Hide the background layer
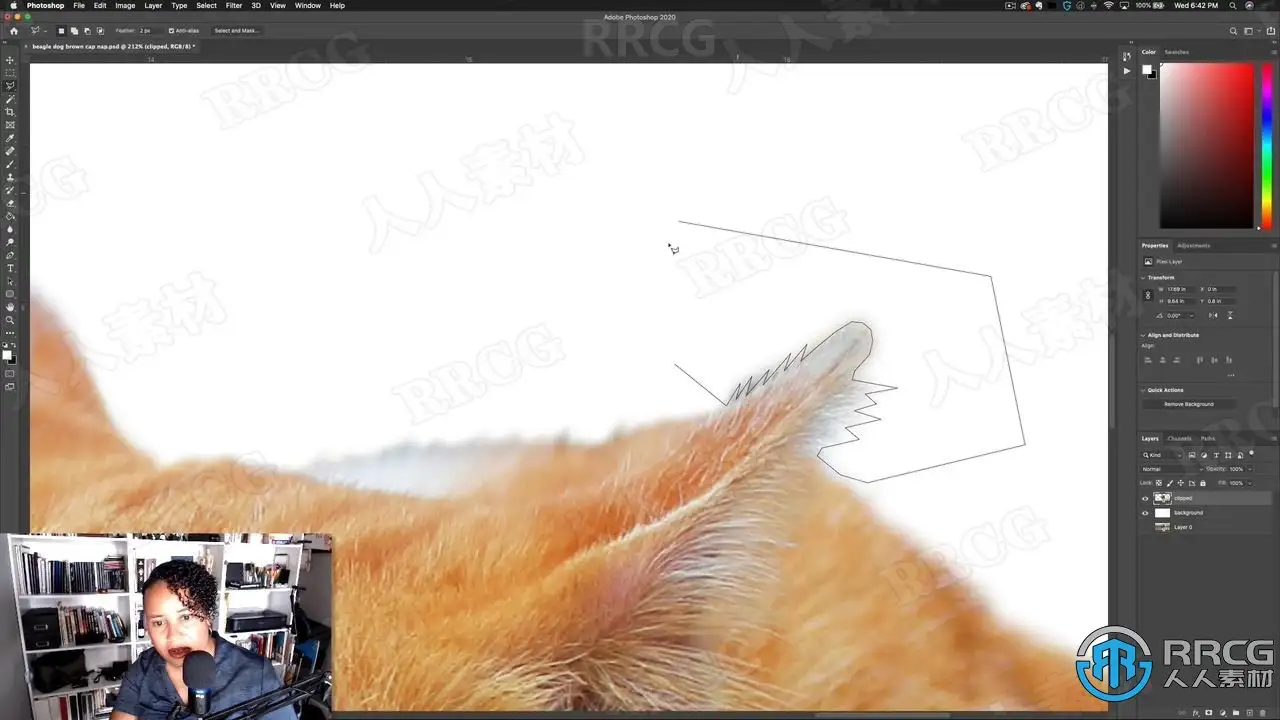Screen dimensions: 1280x720 pyautogui.click(x=1145, y=513)
